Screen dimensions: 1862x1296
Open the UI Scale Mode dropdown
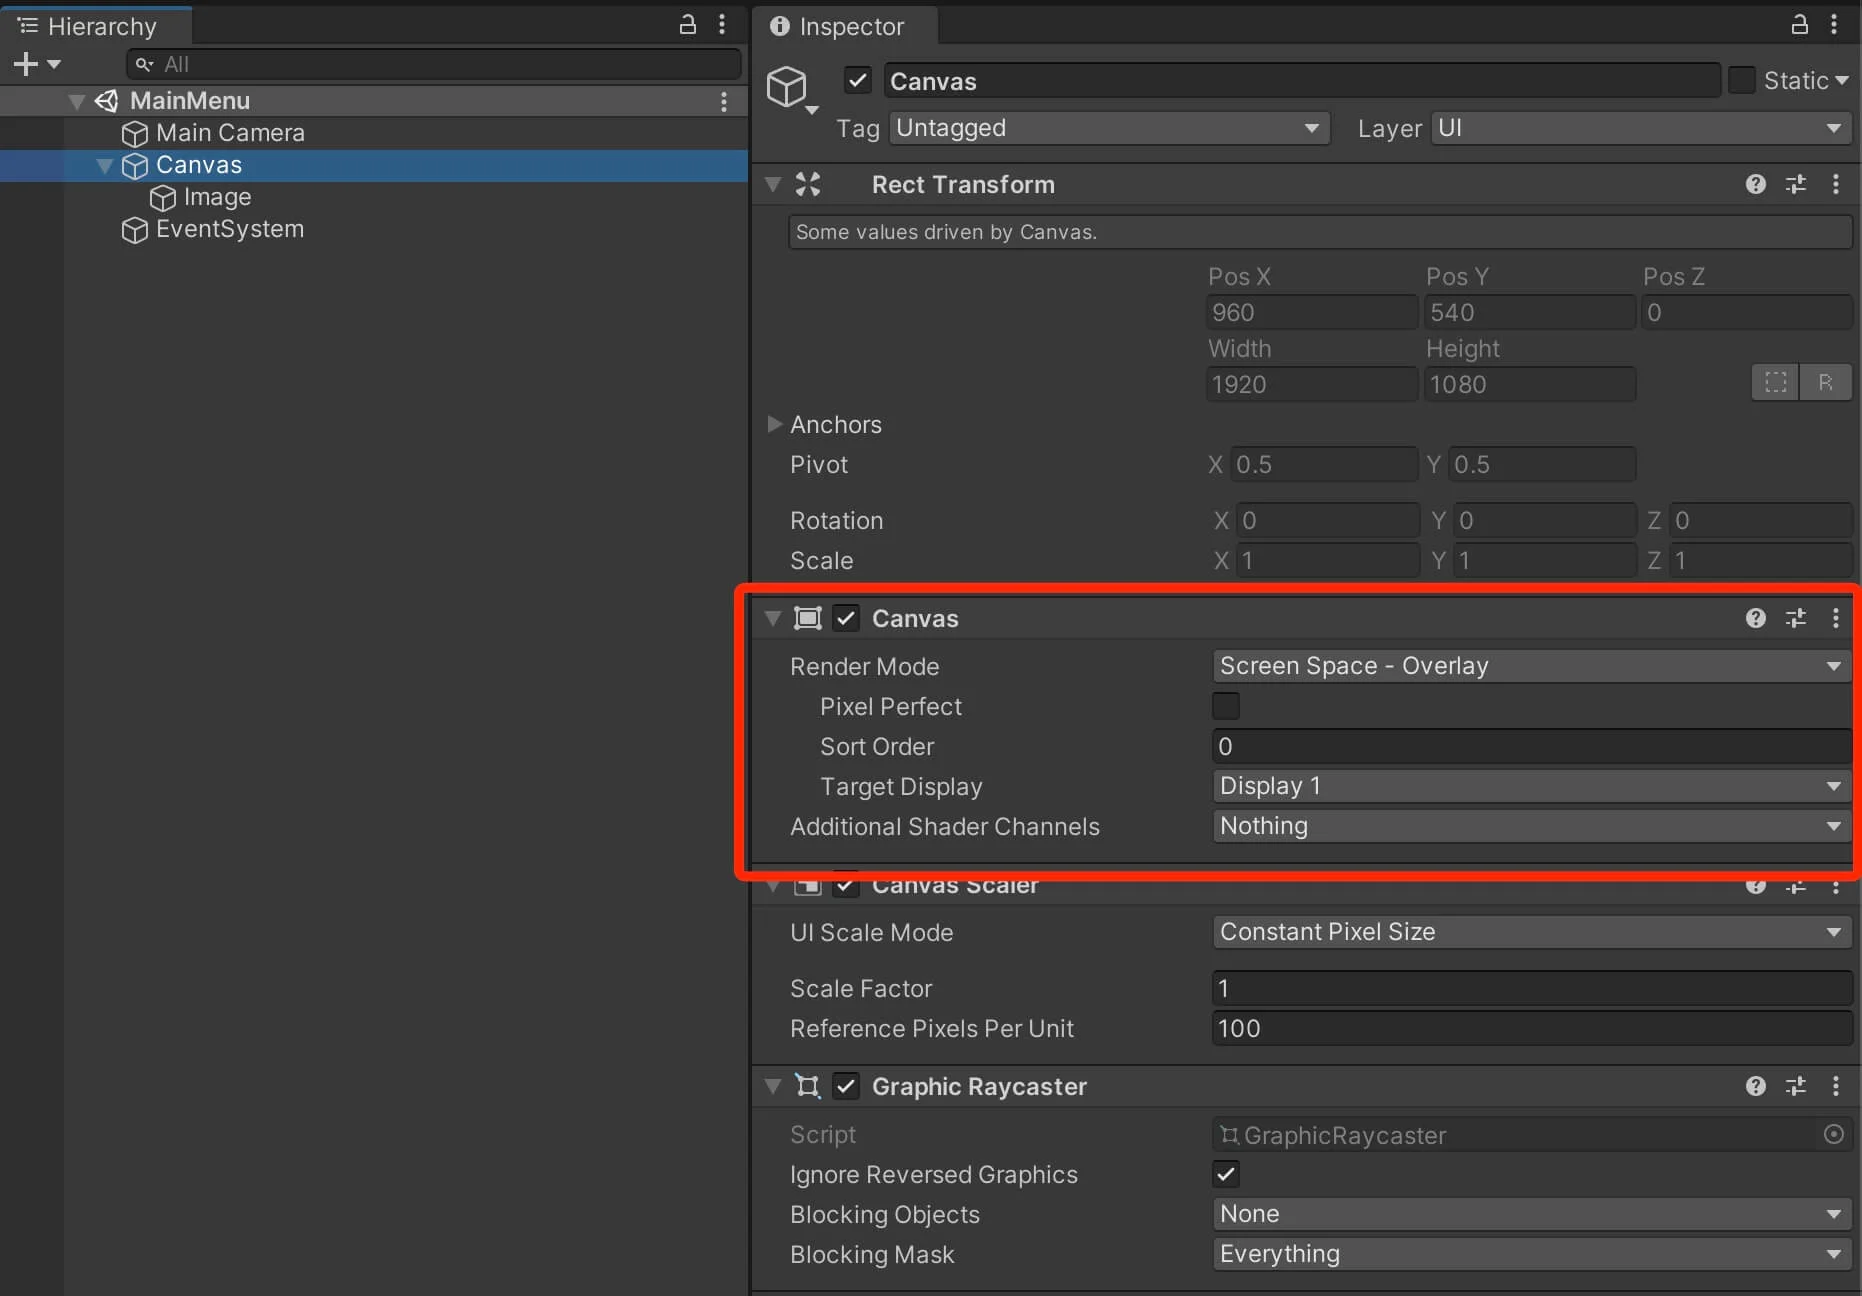click(1532, 932)
